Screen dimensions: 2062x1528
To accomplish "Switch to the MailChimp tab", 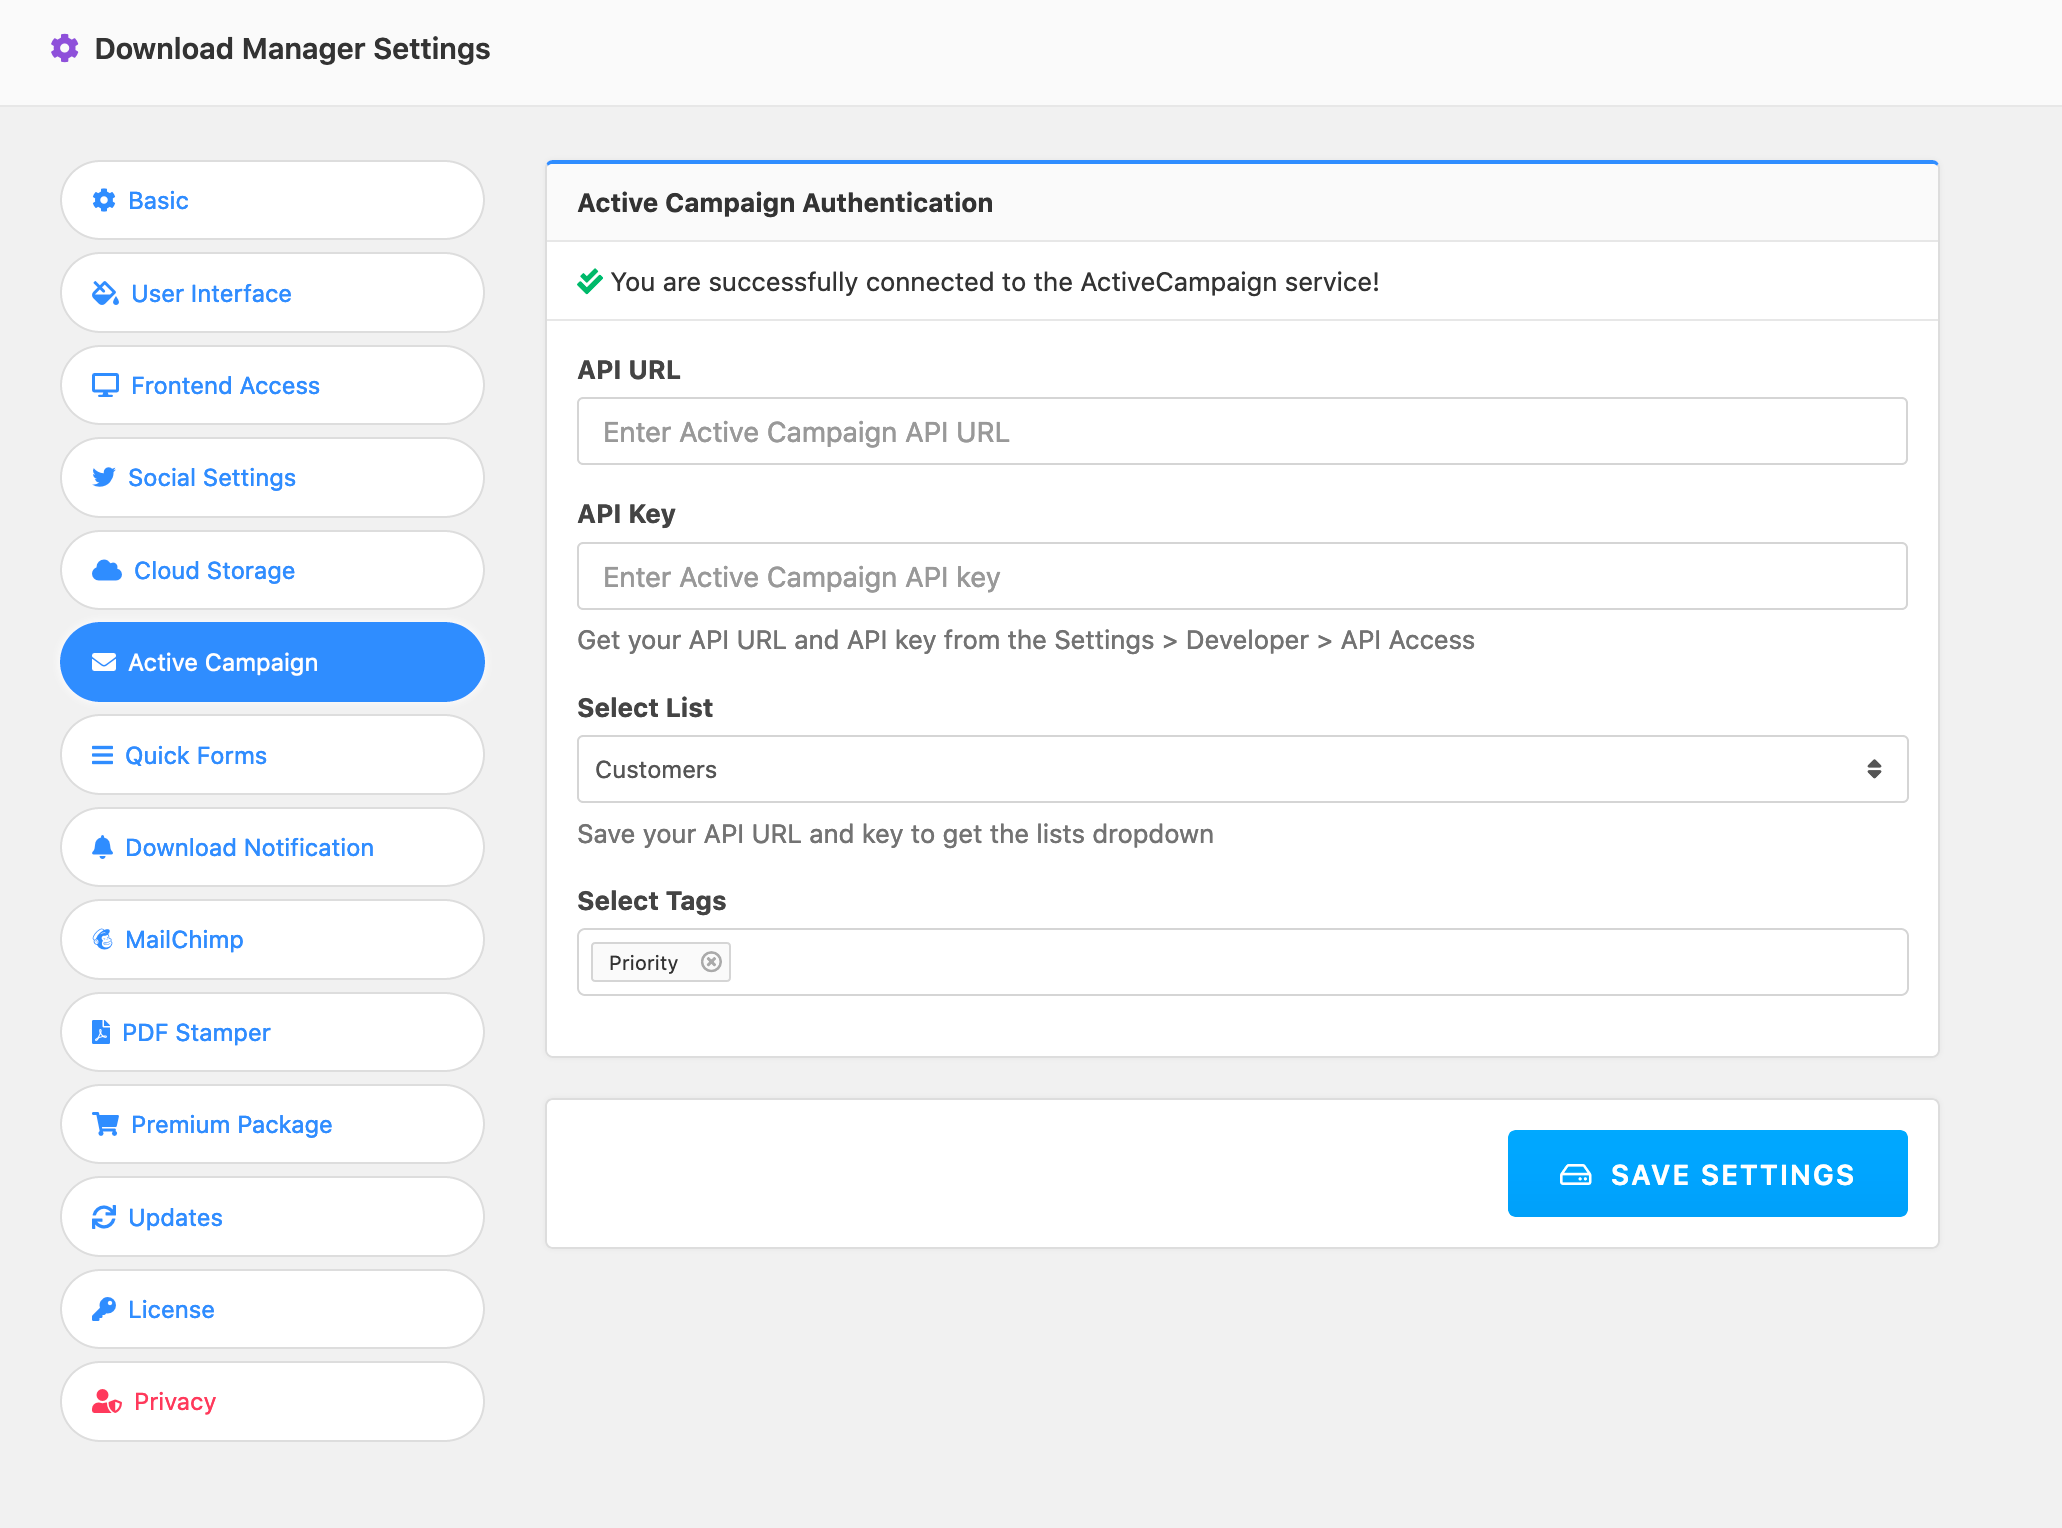I will pos(272,939).
